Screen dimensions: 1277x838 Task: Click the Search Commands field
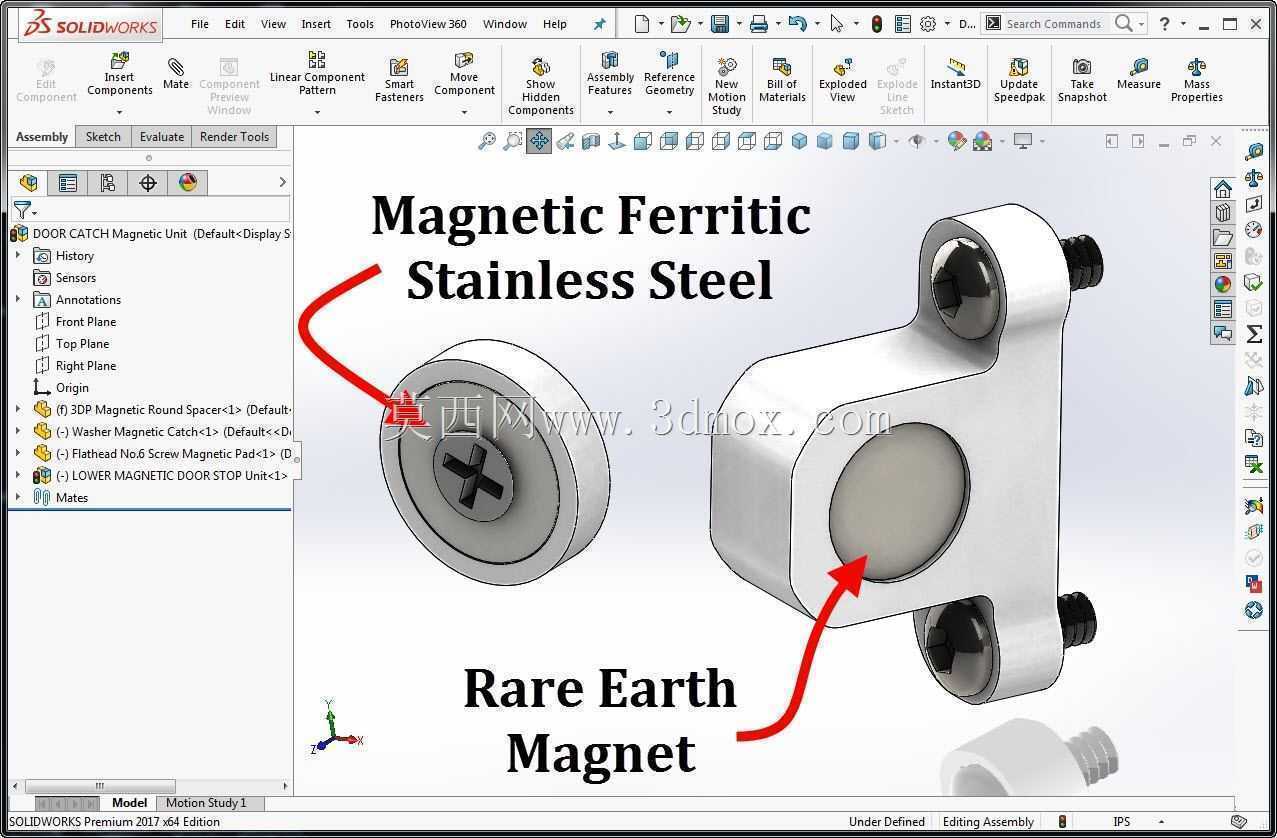coord(1053,24)
